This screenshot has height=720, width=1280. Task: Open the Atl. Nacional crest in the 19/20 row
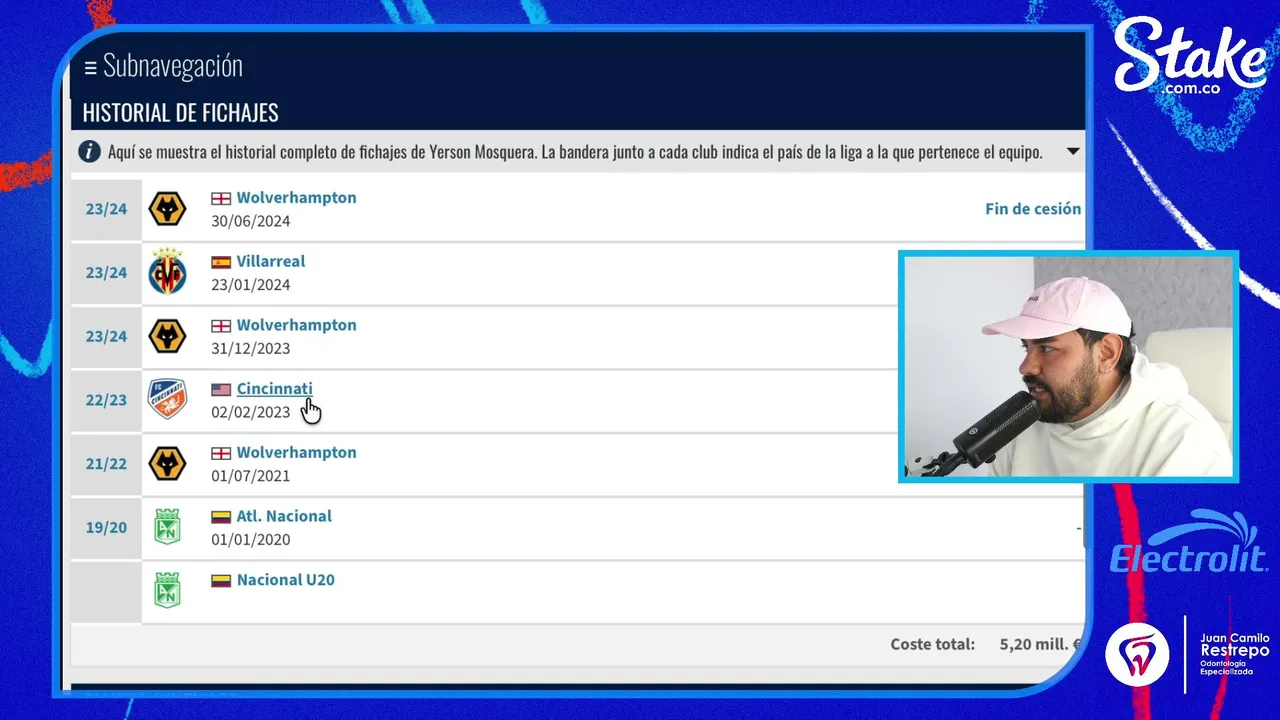coord(167,527)
